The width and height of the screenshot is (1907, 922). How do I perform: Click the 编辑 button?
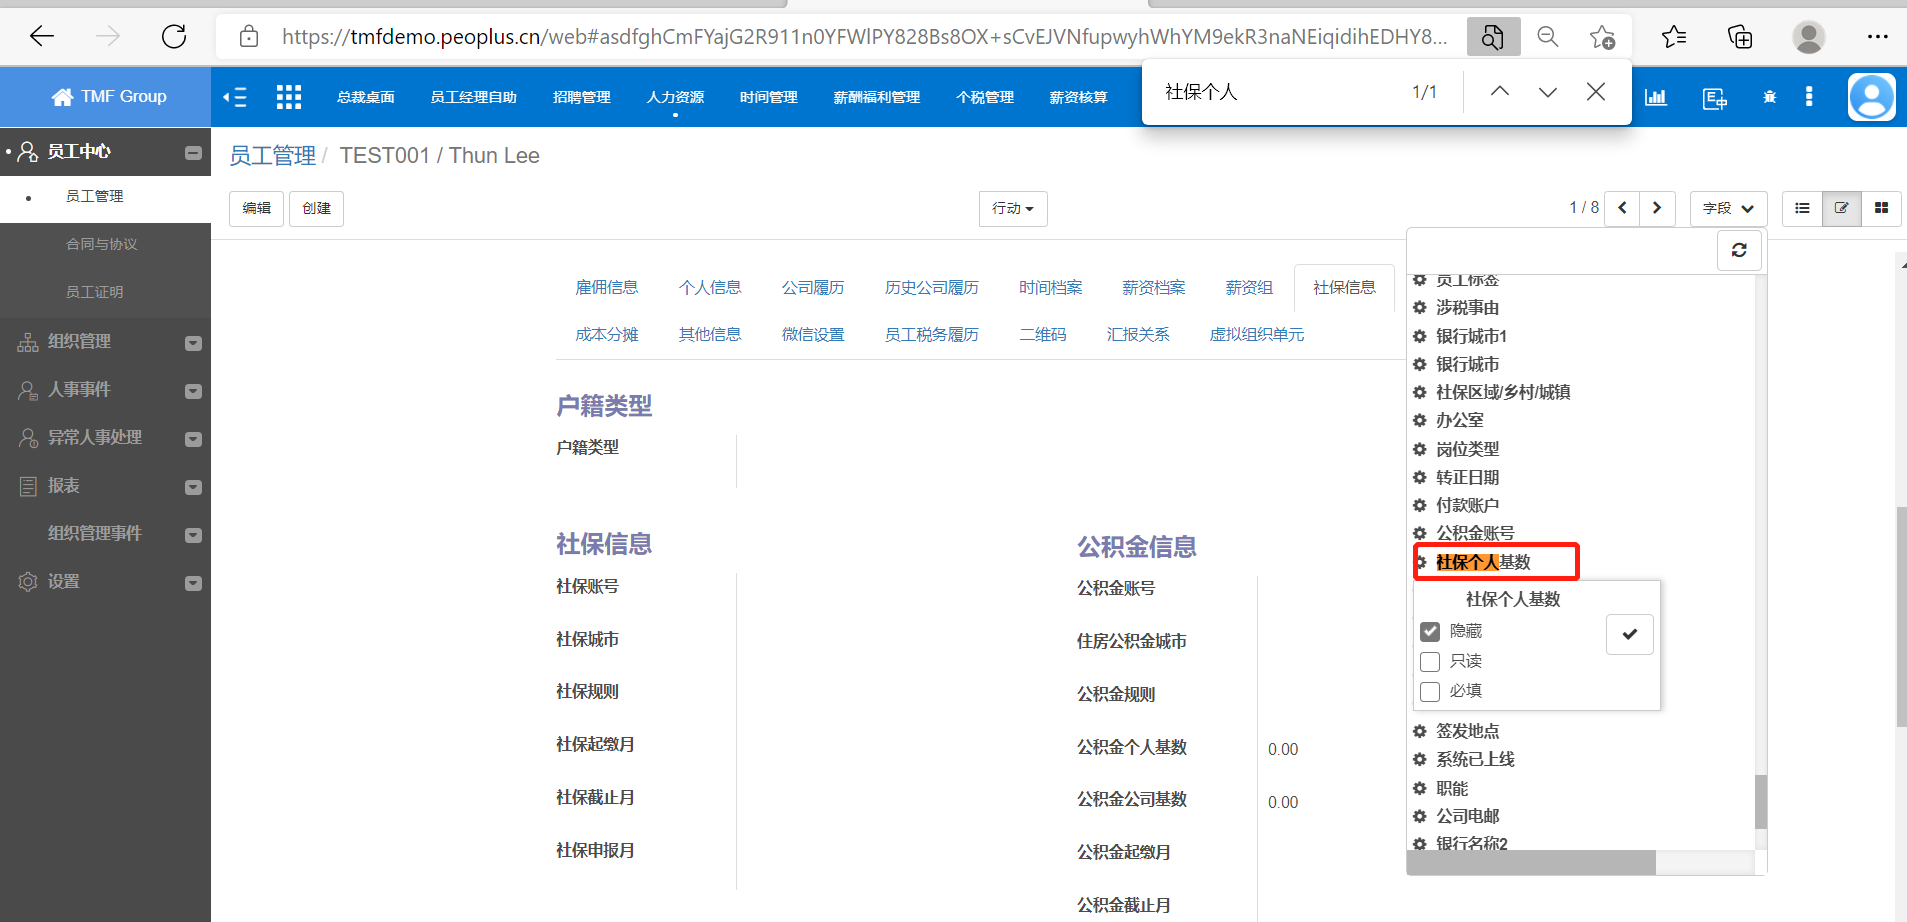coord(256,208)
